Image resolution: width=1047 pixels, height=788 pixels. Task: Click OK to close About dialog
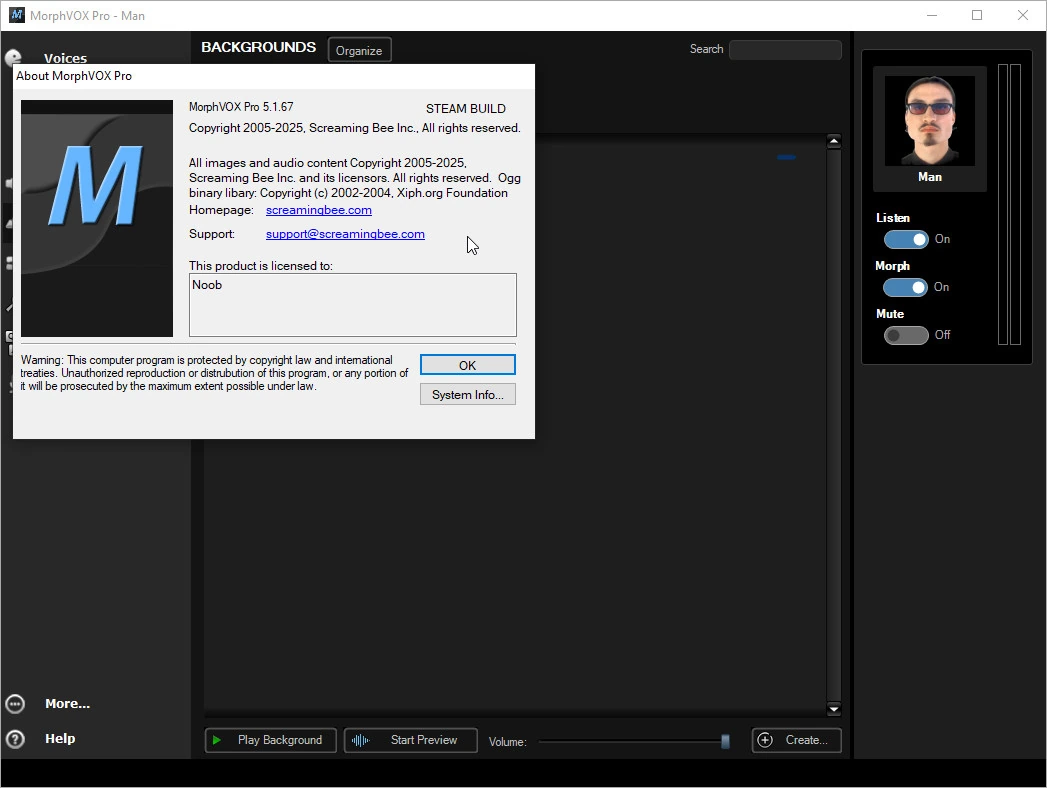[467, 365]
